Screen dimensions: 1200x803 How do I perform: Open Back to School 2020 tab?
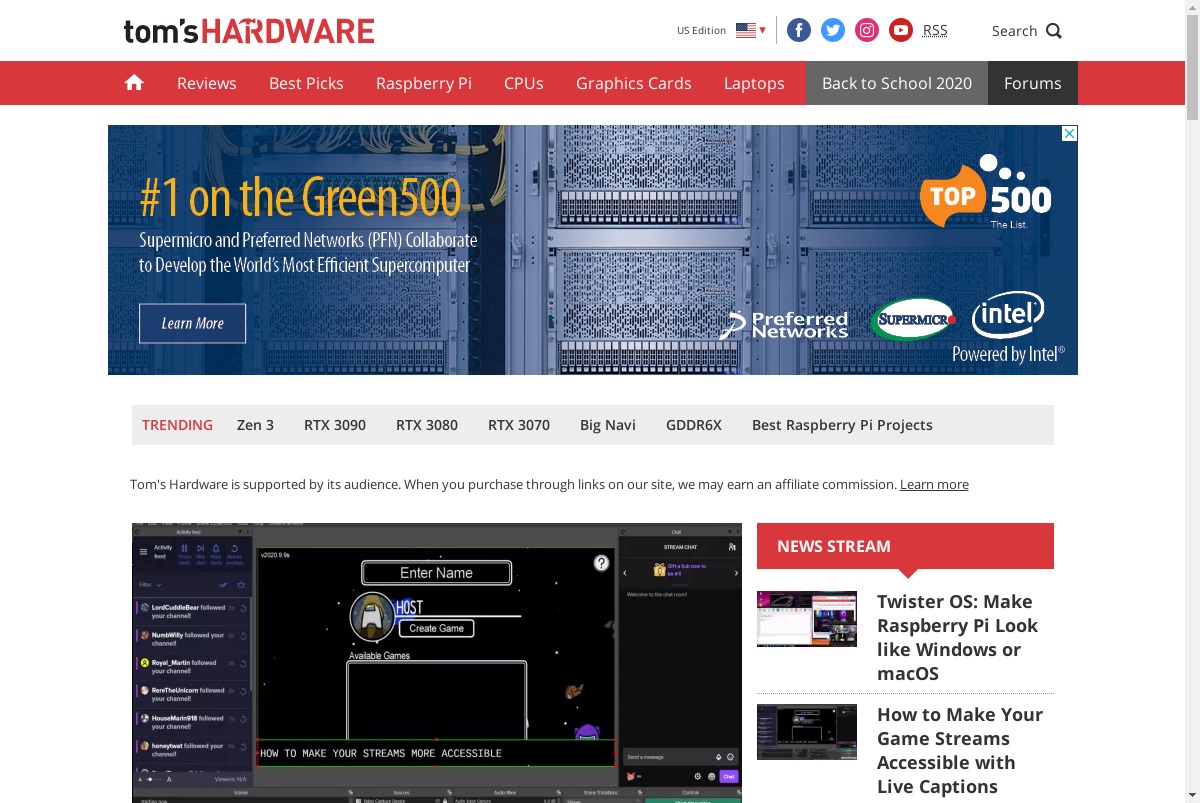click(897, 83)
